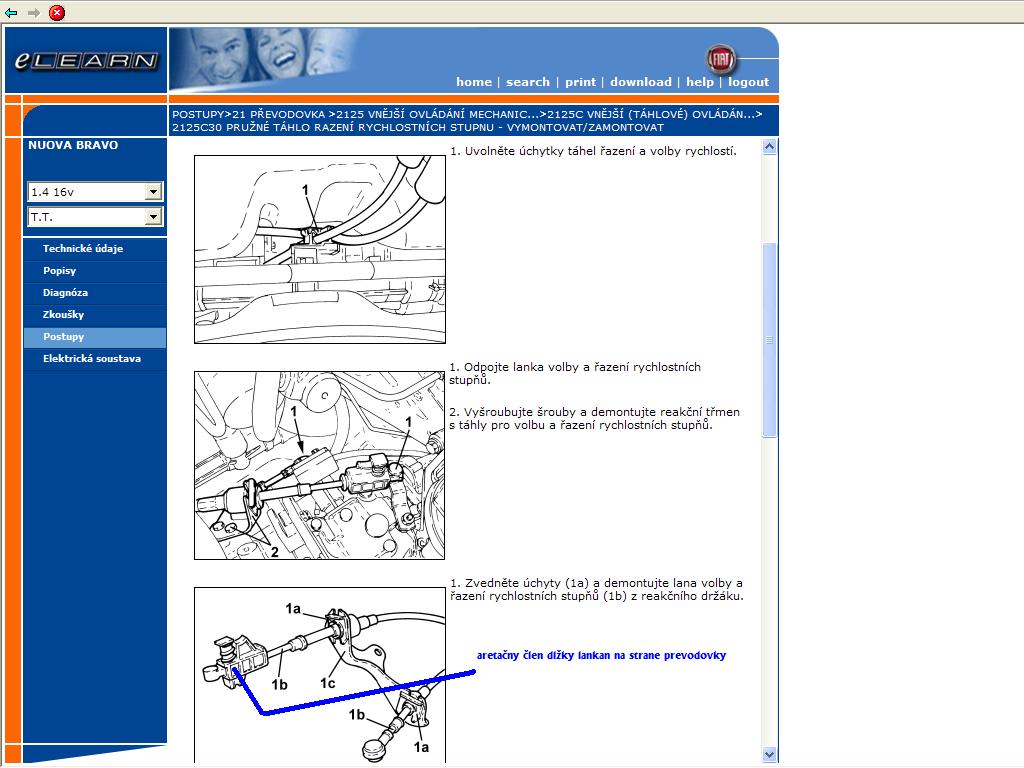Click the green back arrow icon
The width and height of the screenshot is (1024, 768).
coord(11,13)
